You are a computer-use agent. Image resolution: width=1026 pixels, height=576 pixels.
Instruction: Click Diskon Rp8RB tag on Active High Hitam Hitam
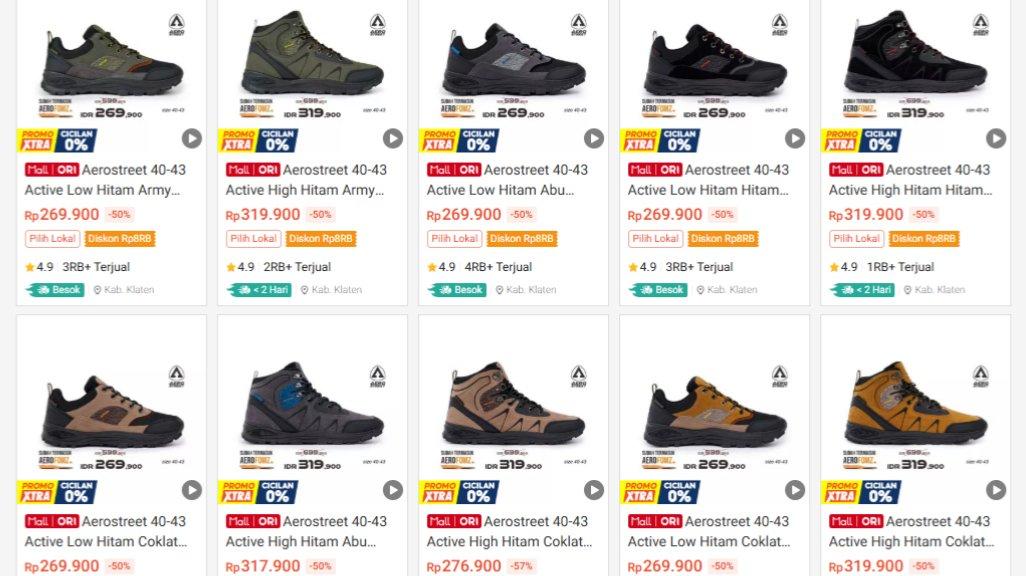coord(923,239)
